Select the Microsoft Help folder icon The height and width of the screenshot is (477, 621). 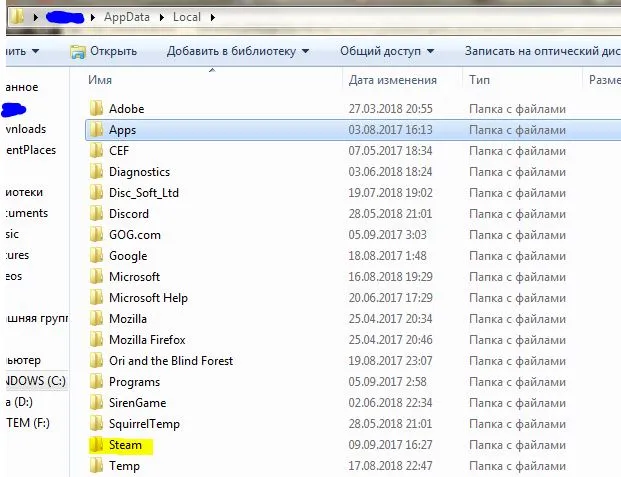point(96,298)
